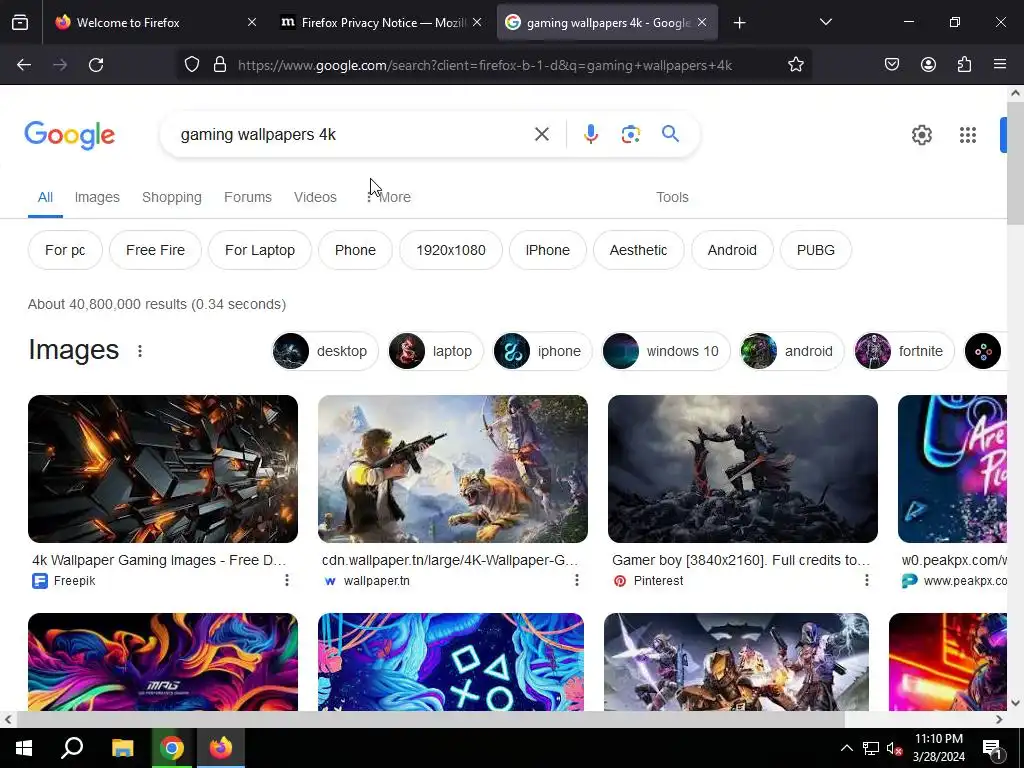Open the taskbar clock and date

pyautogui.click(x=938, y=748)
